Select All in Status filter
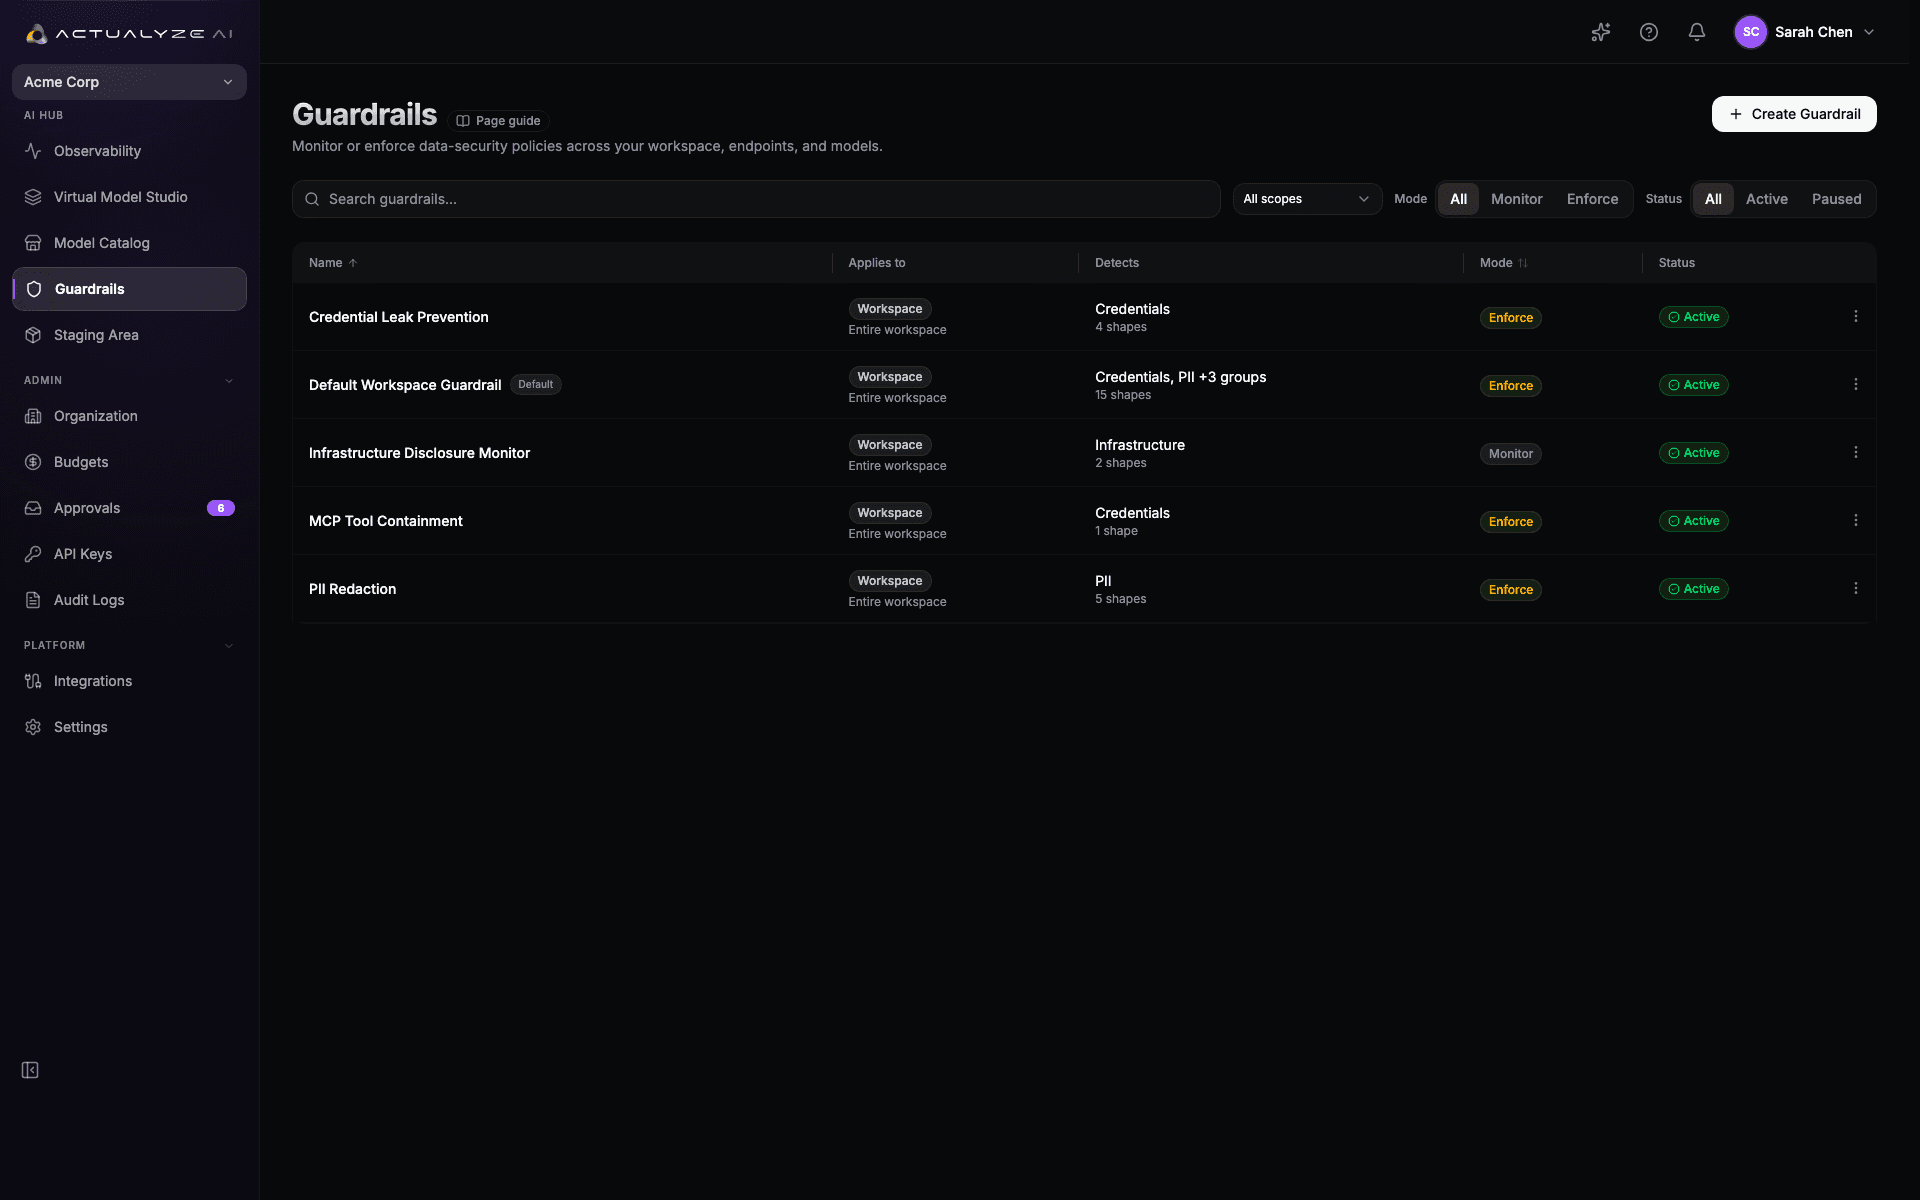Image resolution: width=1920 pixels, height=1200 pixels. pos(1713,199)
